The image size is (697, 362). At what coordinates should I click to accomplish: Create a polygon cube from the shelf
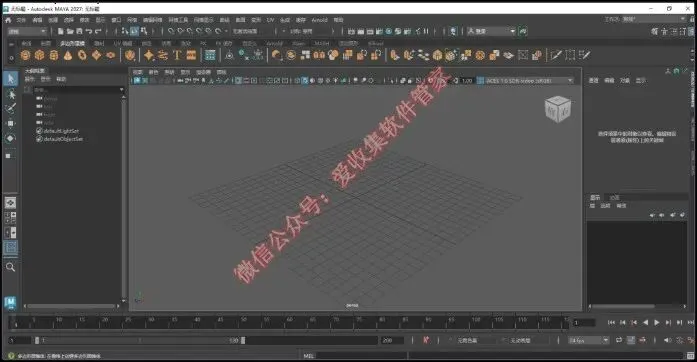coord(40,55)
